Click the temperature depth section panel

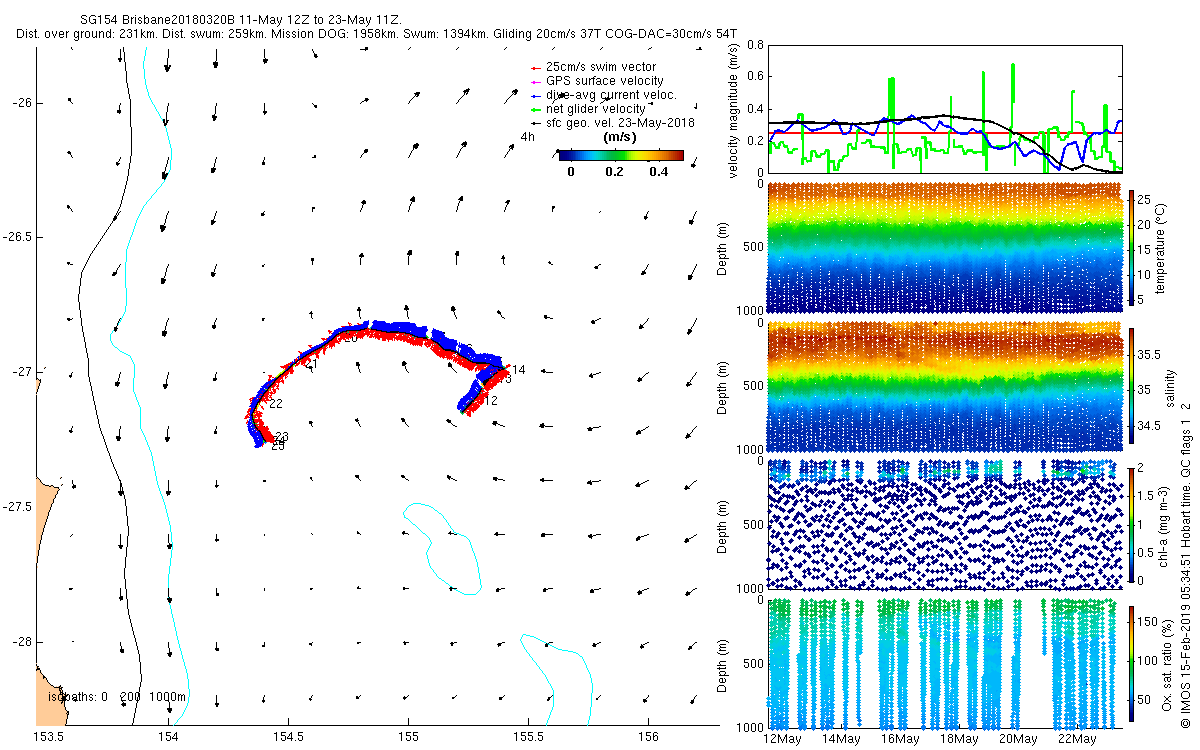click(x=945, y=247)
